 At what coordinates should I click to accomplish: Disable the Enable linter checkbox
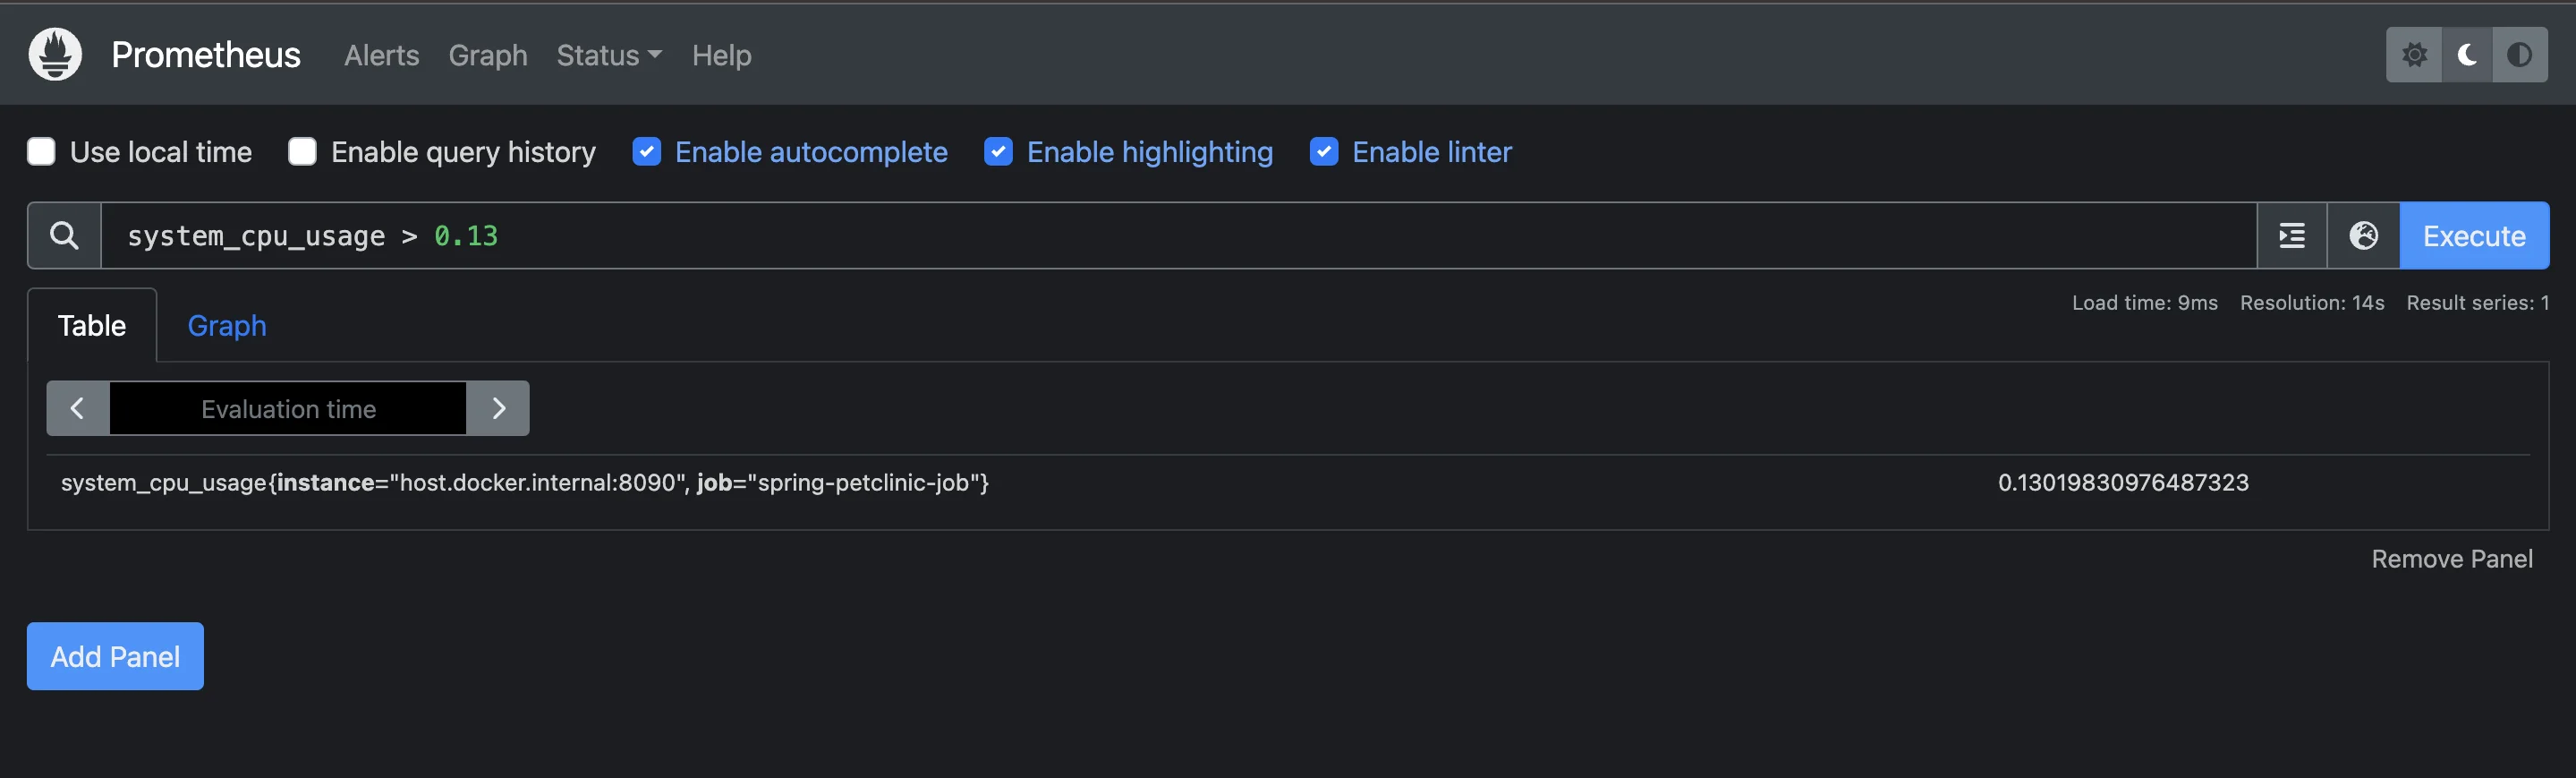pos(1324,152)
